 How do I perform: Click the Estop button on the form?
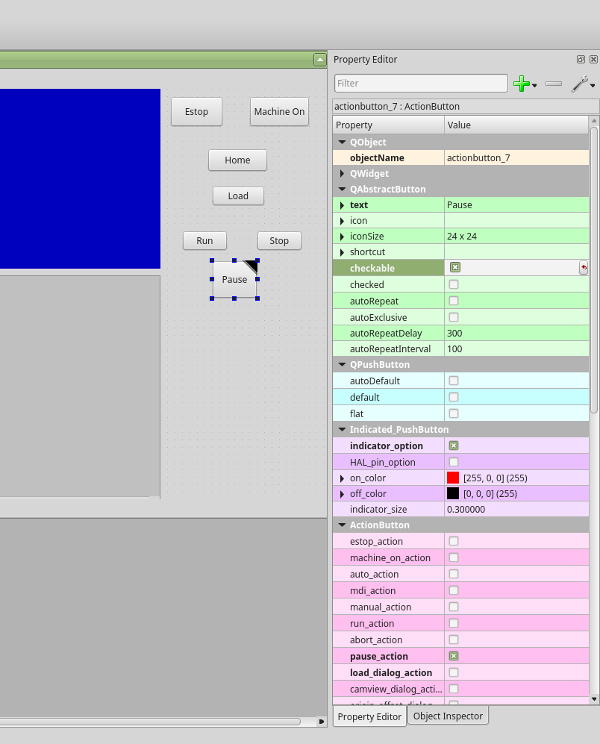point(197,112)
